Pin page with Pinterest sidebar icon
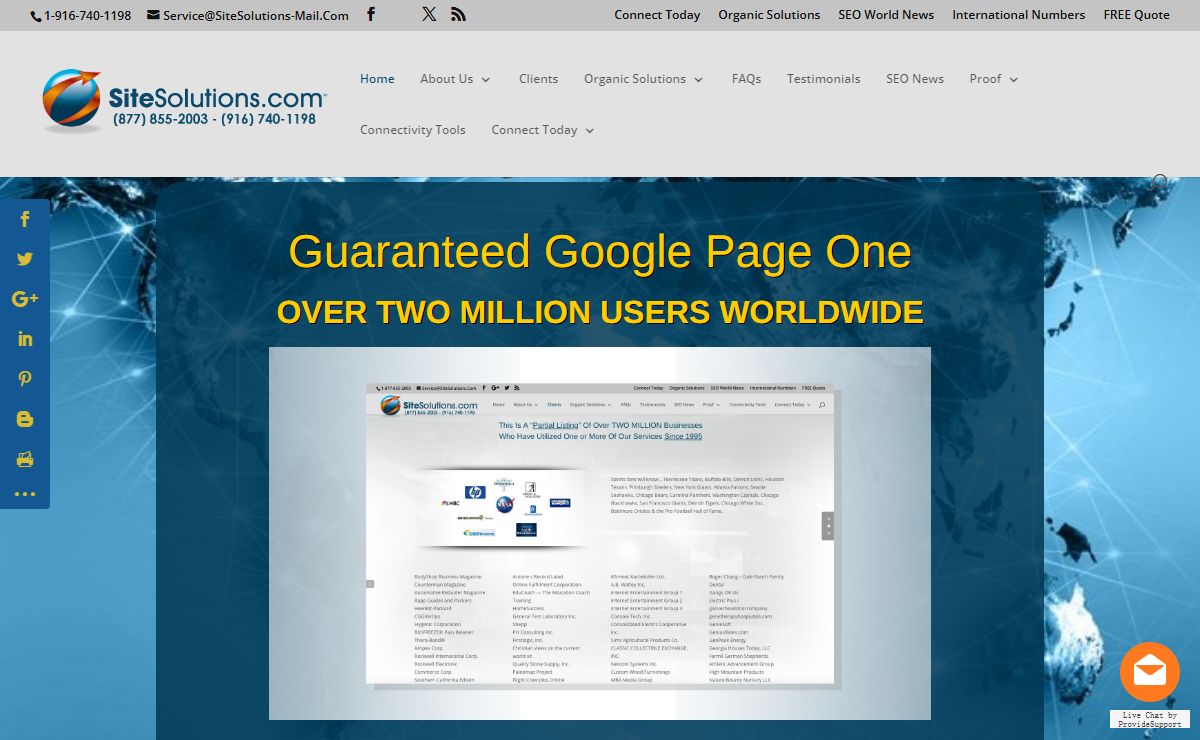1200x740 pixels. [25, 379]
